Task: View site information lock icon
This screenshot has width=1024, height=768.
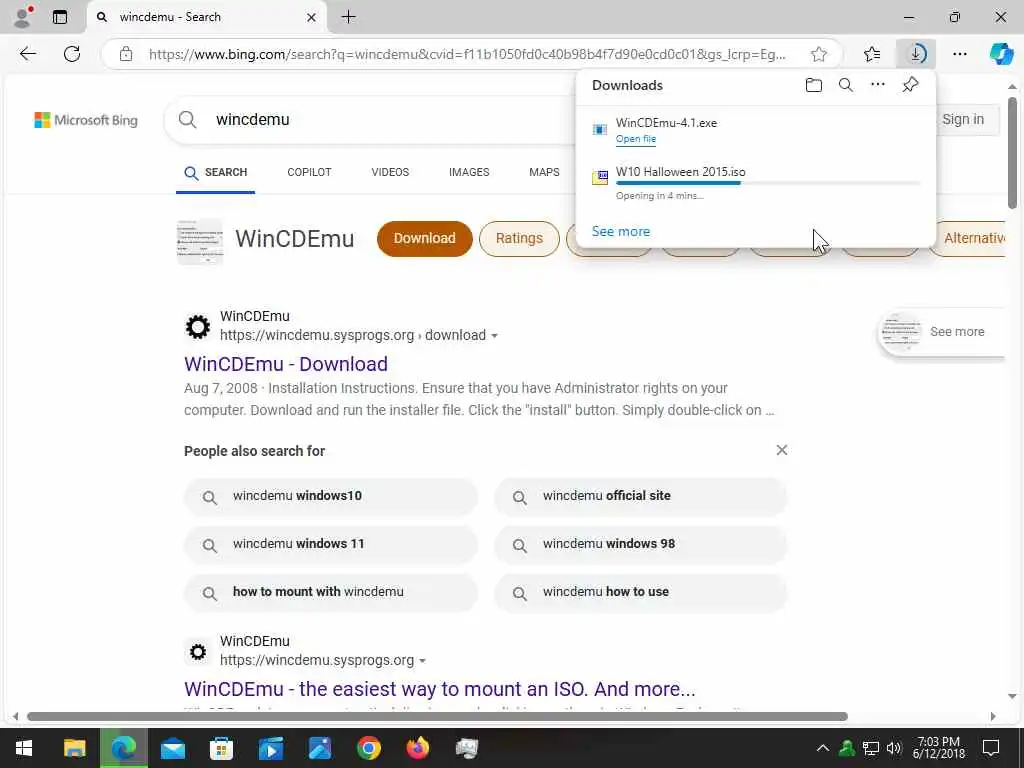Action: tap(126, 54)
